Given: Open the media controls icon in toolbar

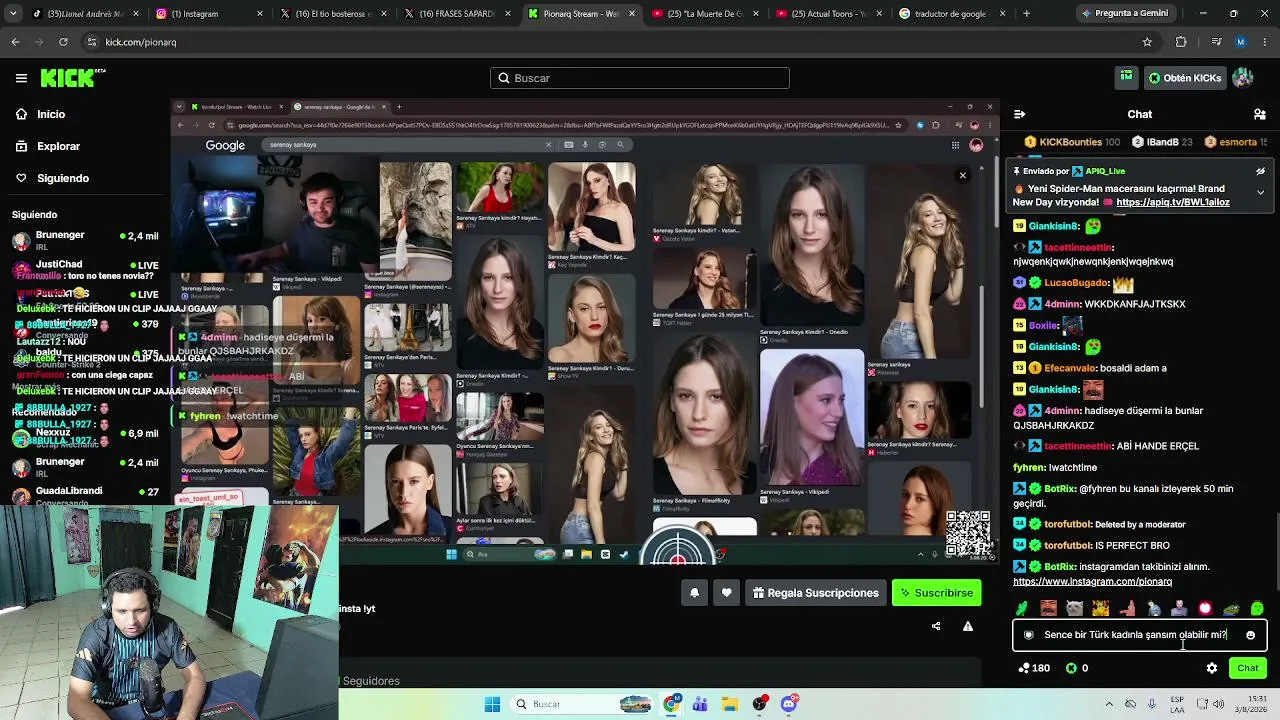Looking at the screenshot, I should (1216, 42).
